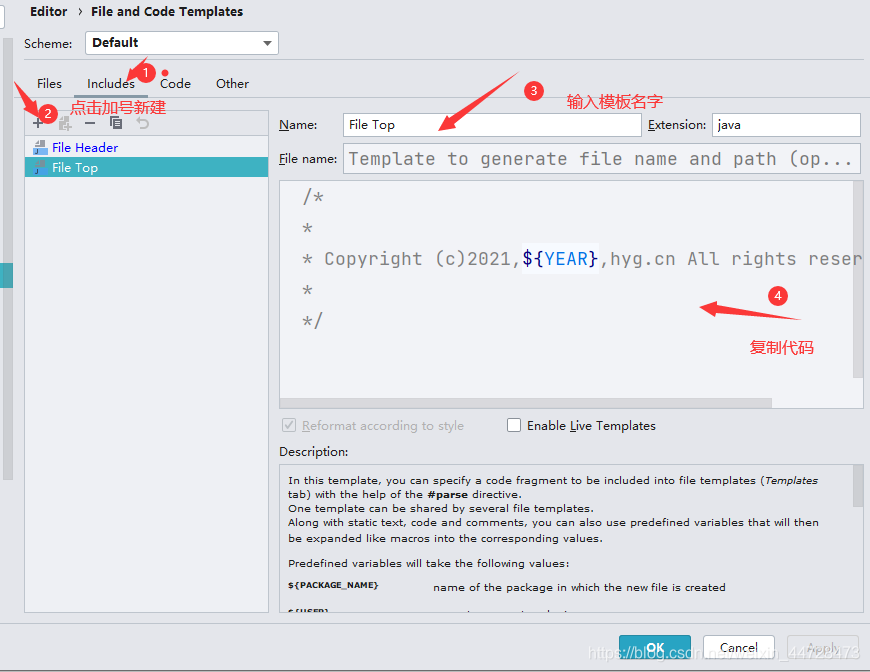Viewport: 870px width, 672px height.
Task: Click the Create Child Template icon
Action: pos(65,123)
